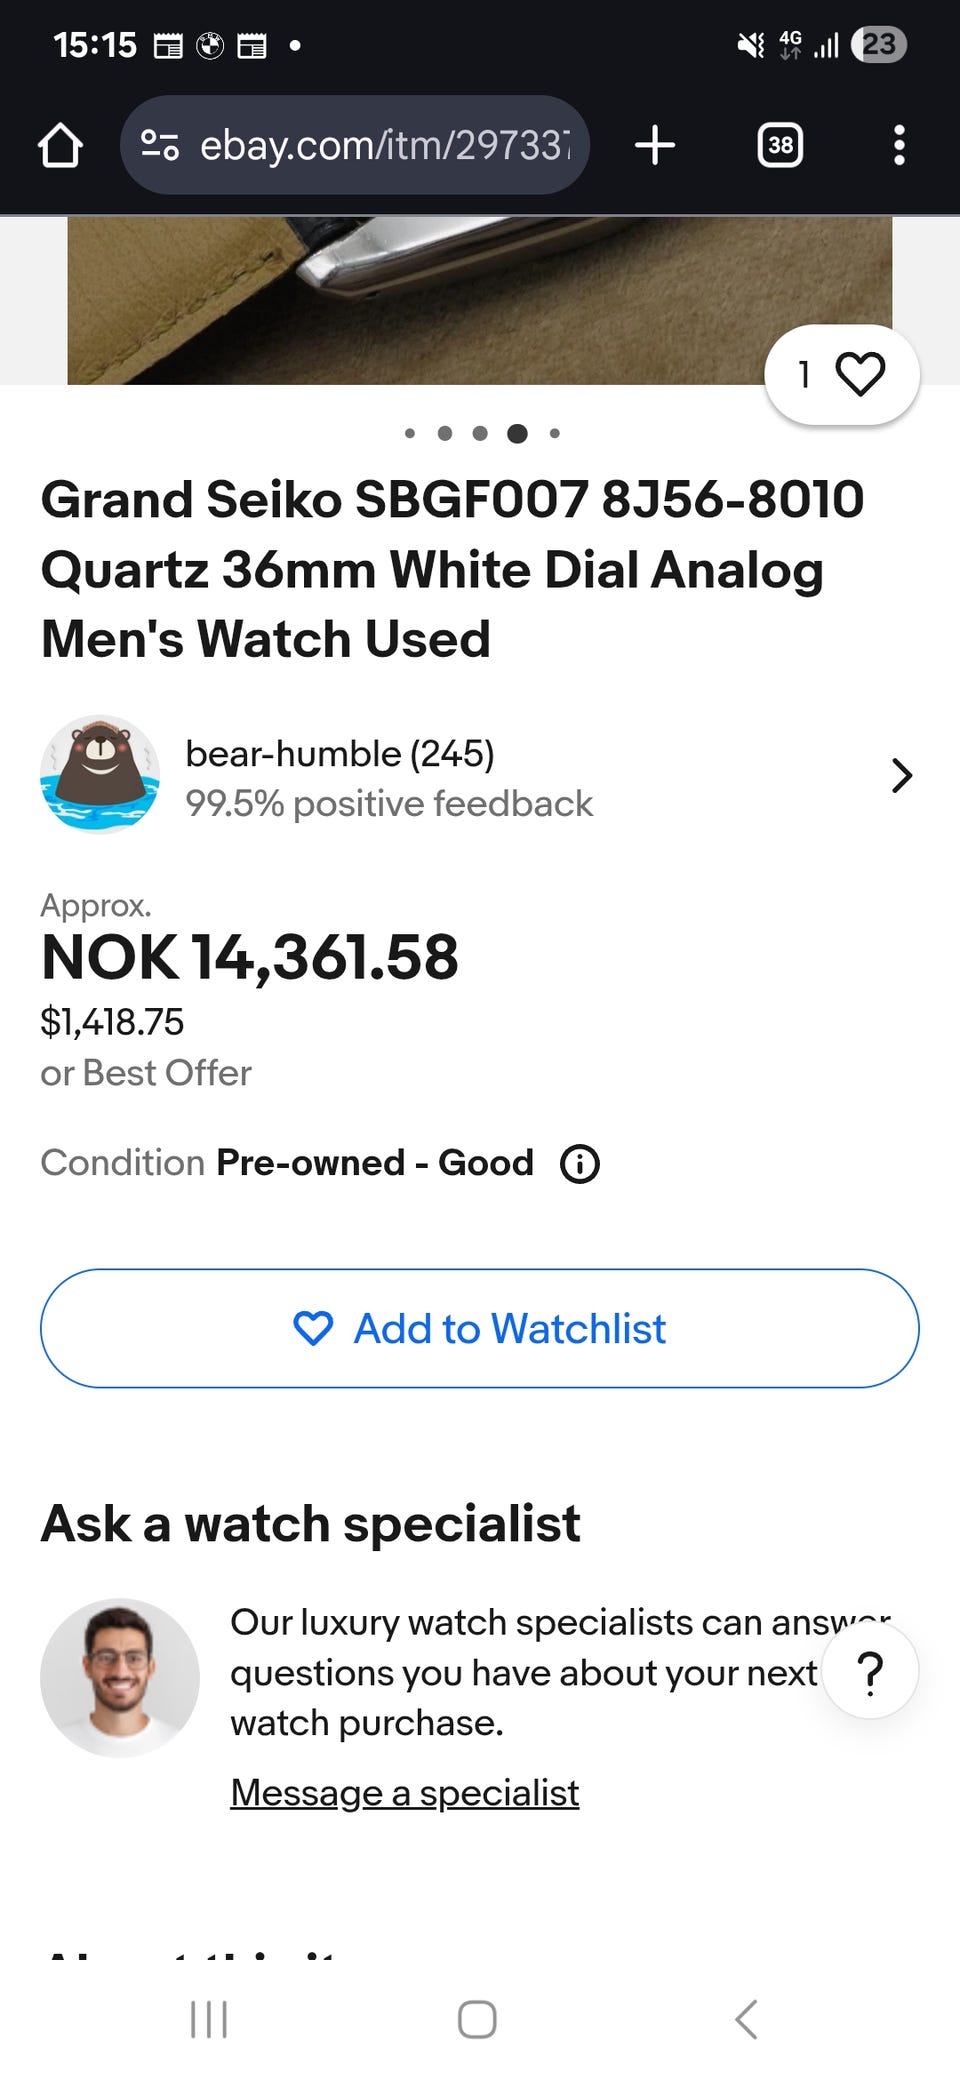This screenshot has height=2080, width=960.
Task: Select the fourth image carousel dot
Action: click(x=517, y=433)
